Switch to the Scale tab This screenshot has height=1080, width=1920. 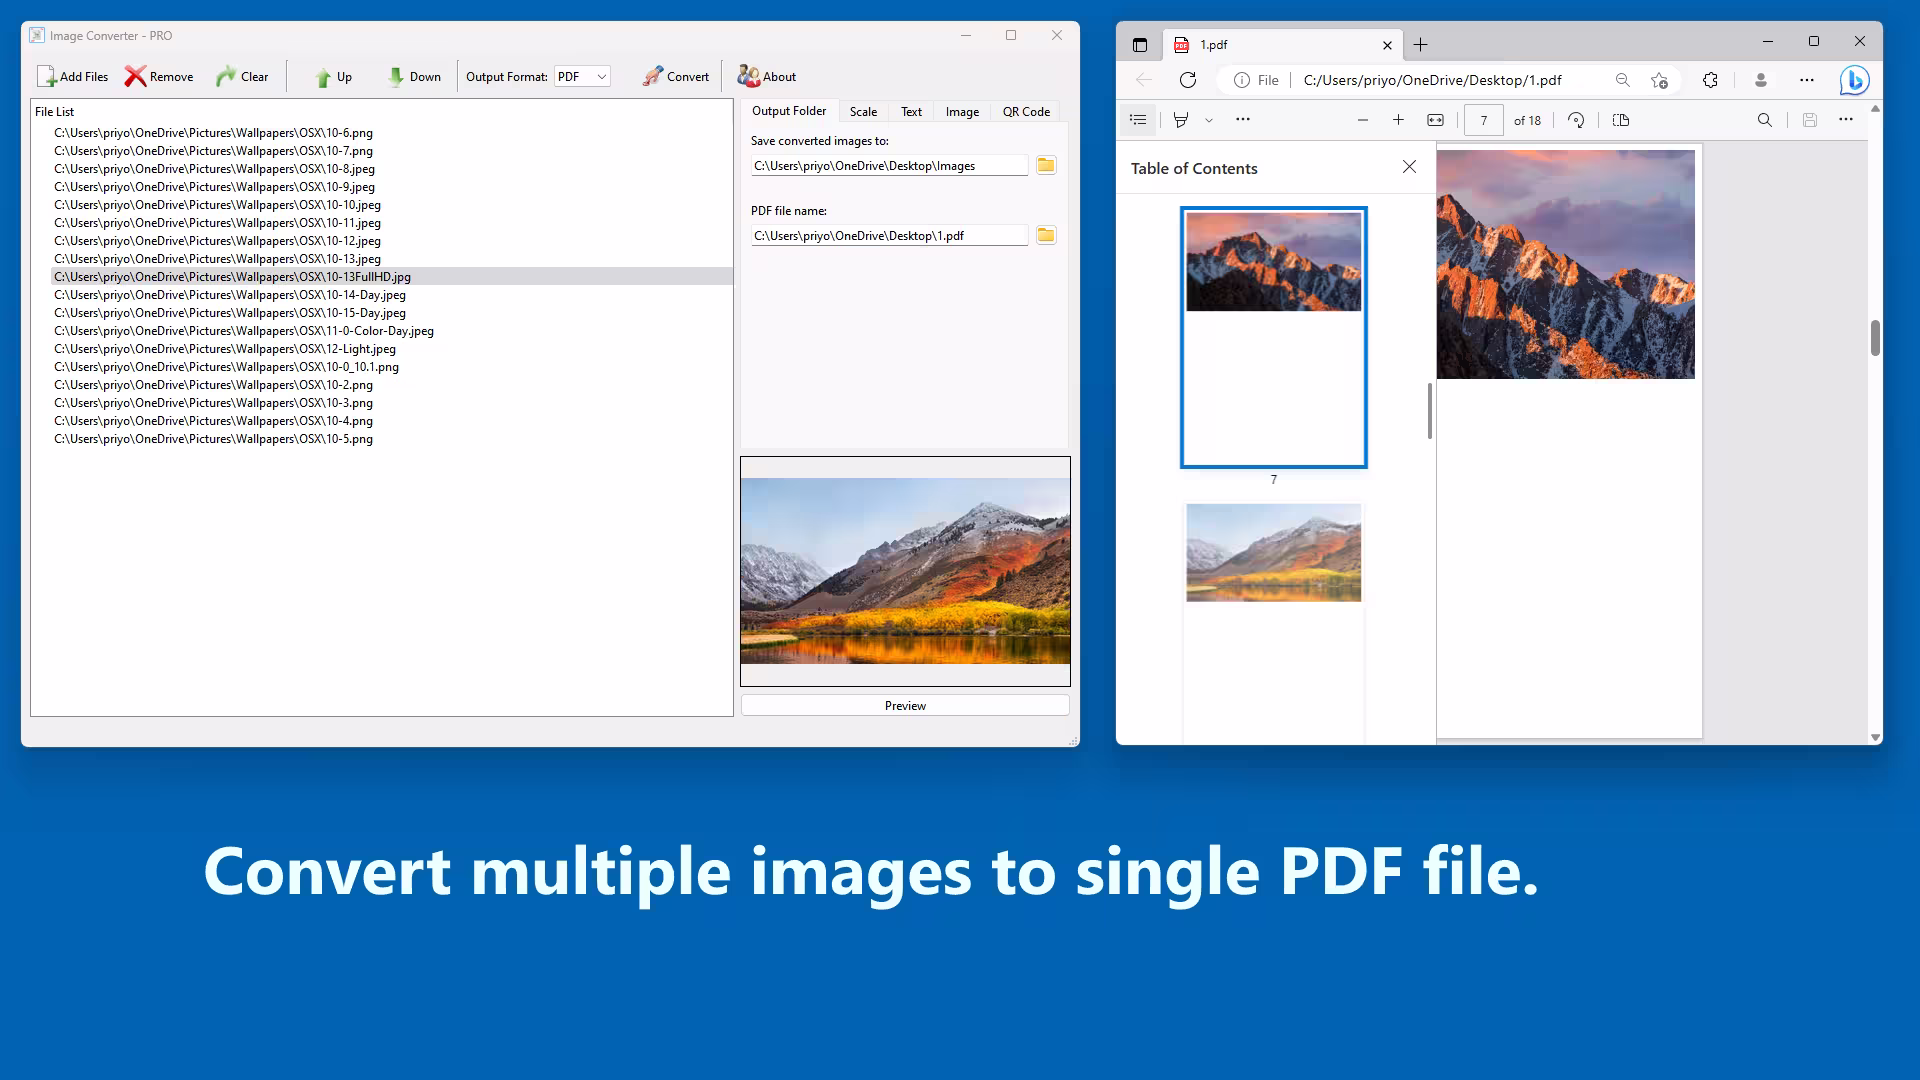click(x=863, y=112)
